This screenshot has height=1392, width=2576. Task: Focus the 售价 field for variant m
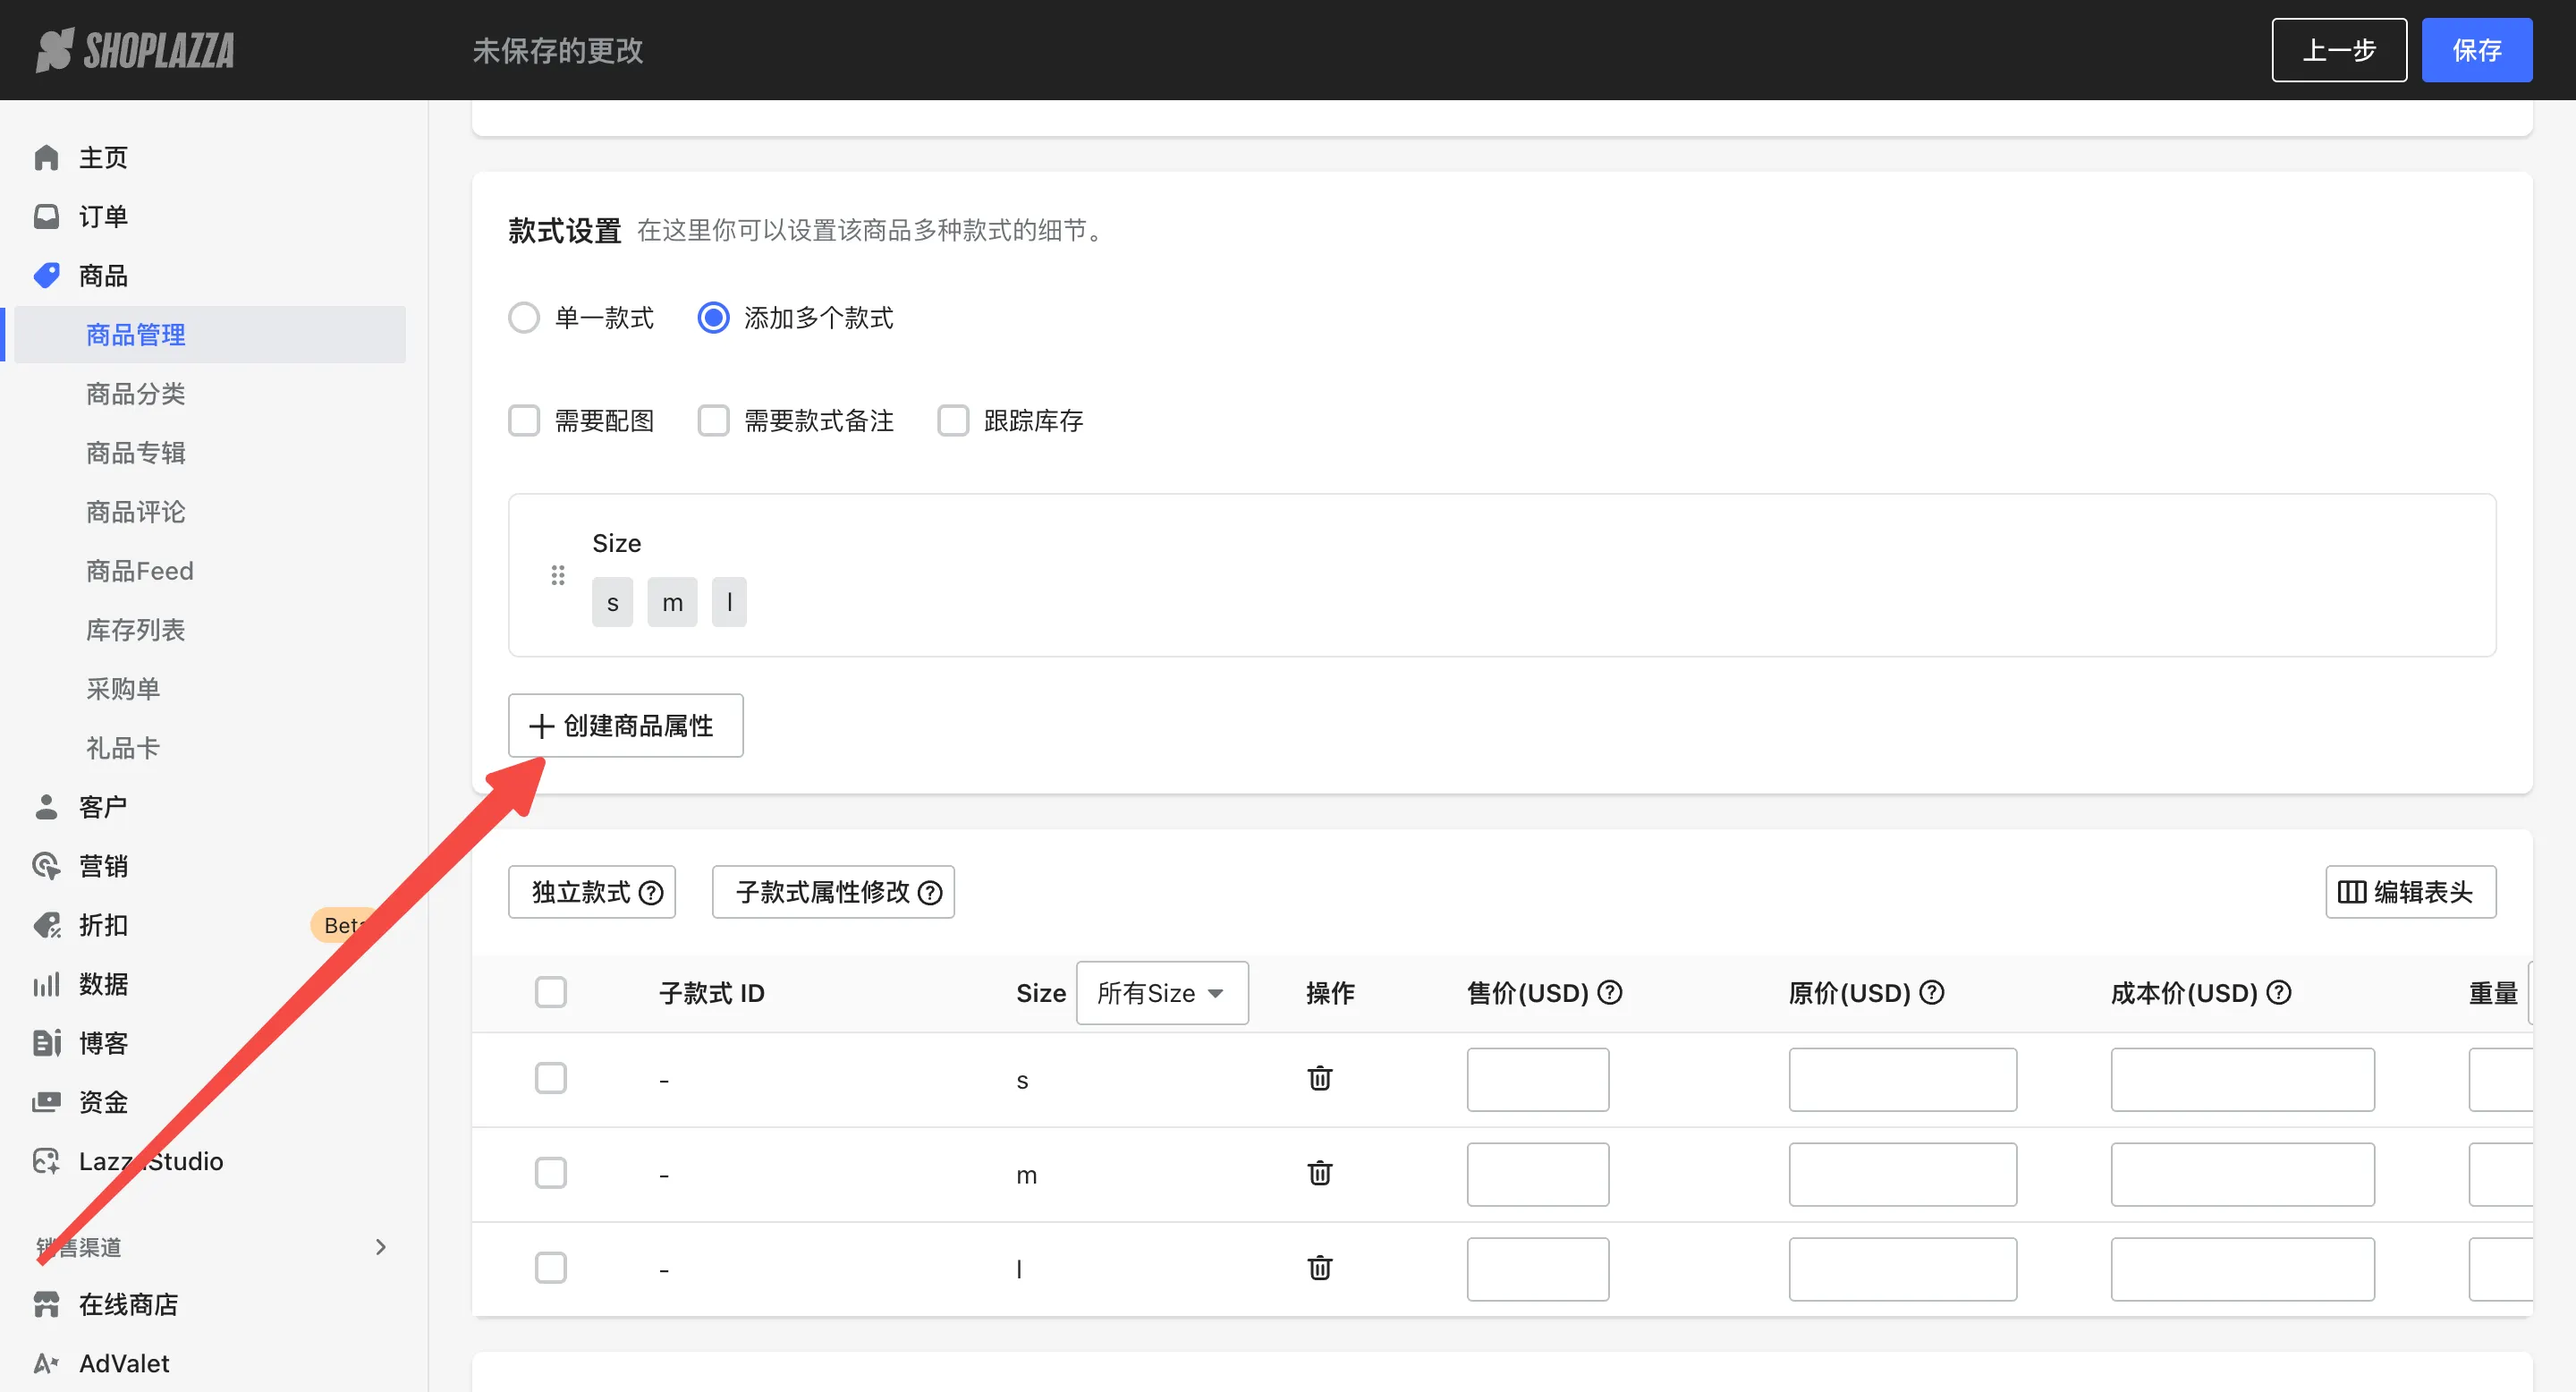(x=1538, y=1174)
